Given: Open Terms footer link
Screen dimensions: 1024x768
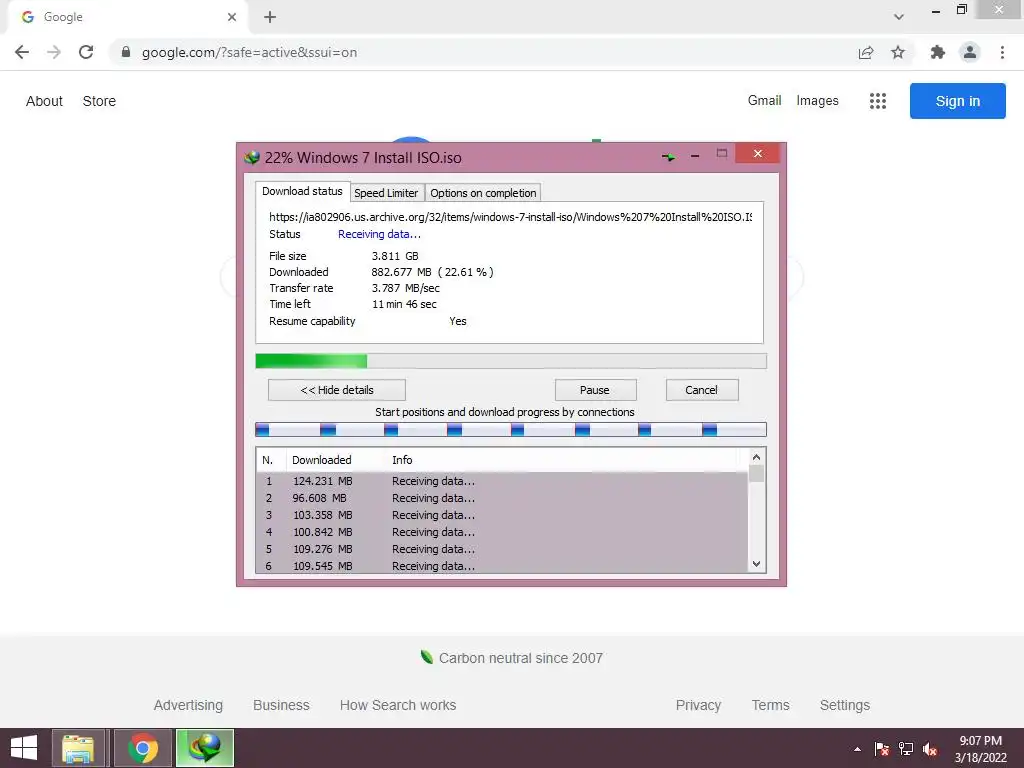Looking at the screenshot, I should click(x=771, y=705).
